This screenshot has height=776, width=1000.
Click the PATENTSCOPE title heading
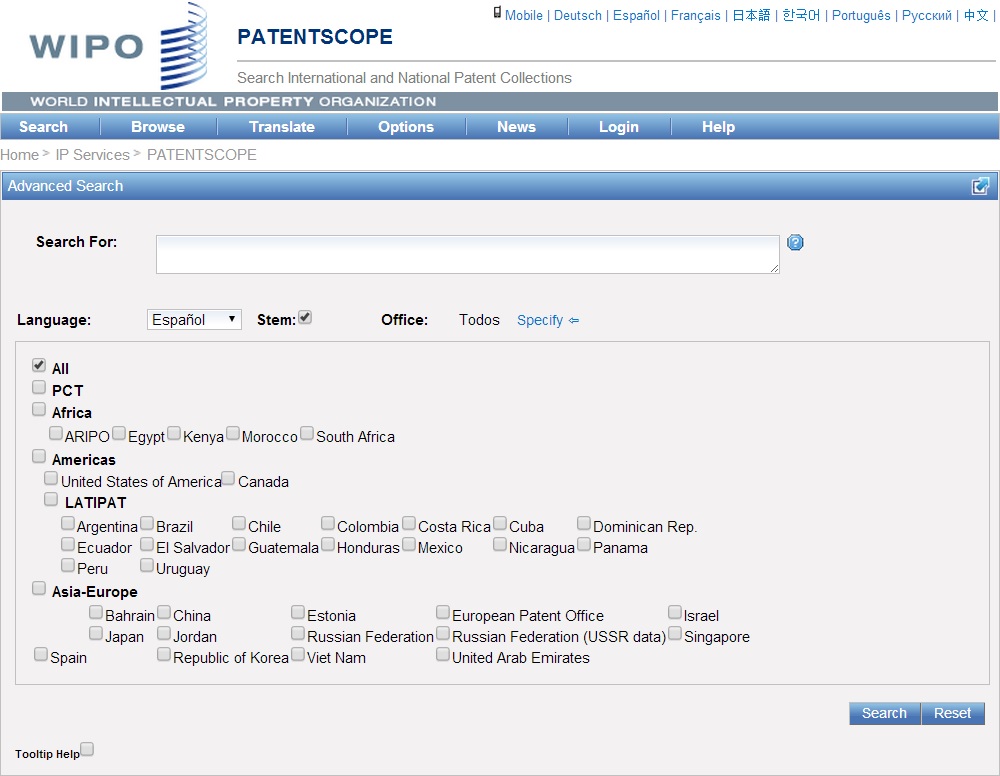point(315,37)
